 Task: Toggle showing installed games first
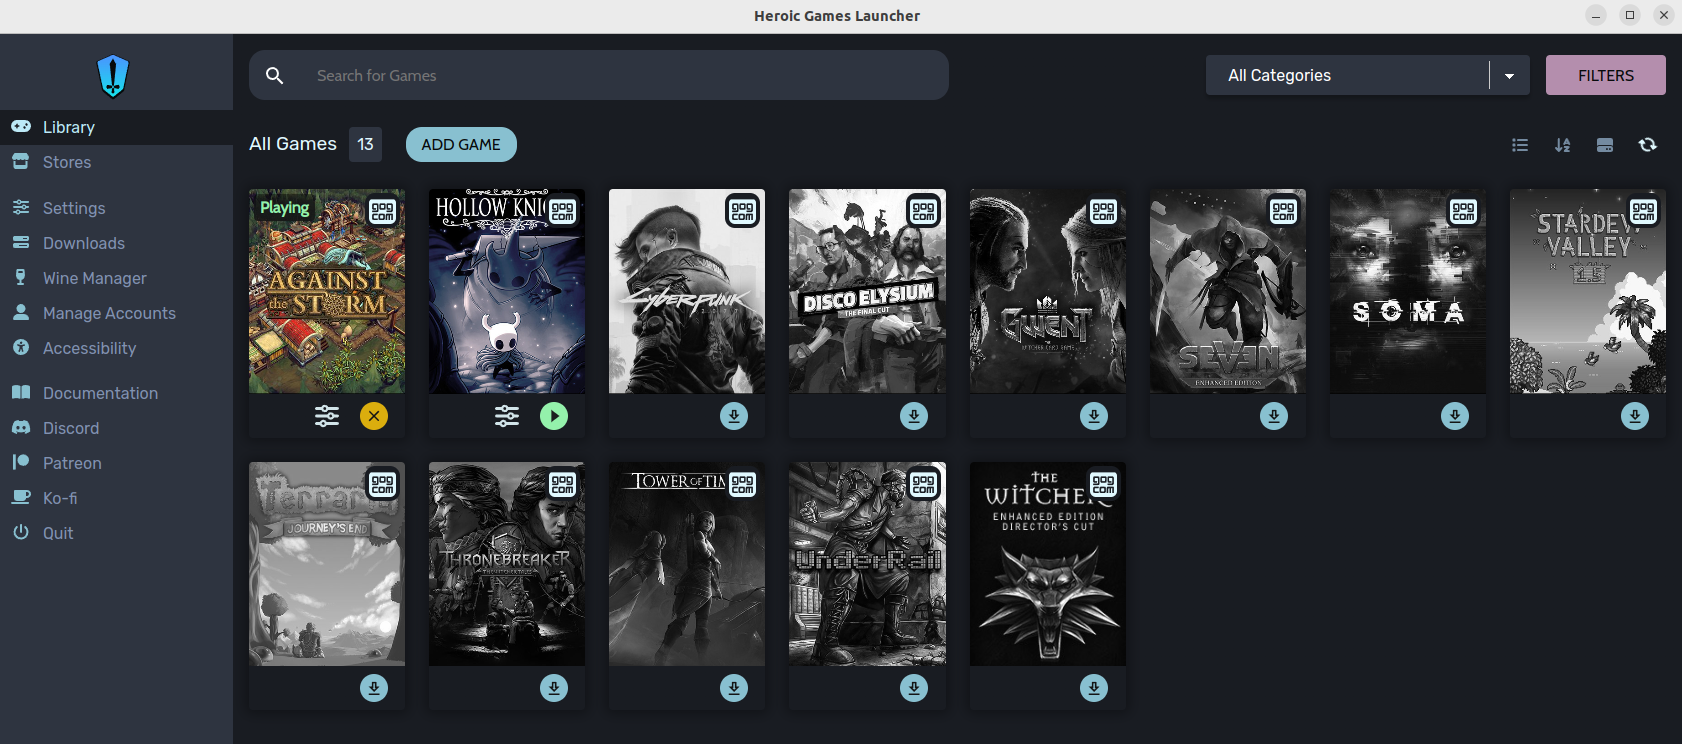[1605, 145]
